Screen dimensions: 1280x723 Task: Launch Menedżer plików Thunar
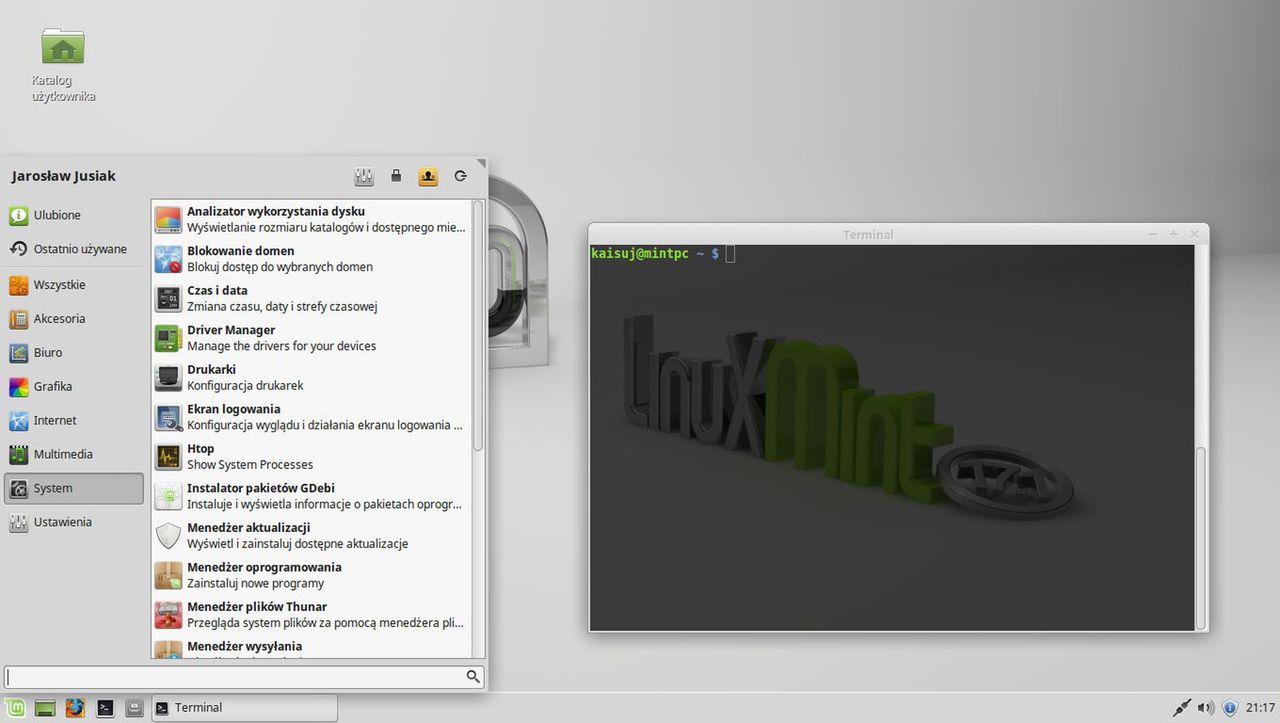pos(311,614)
